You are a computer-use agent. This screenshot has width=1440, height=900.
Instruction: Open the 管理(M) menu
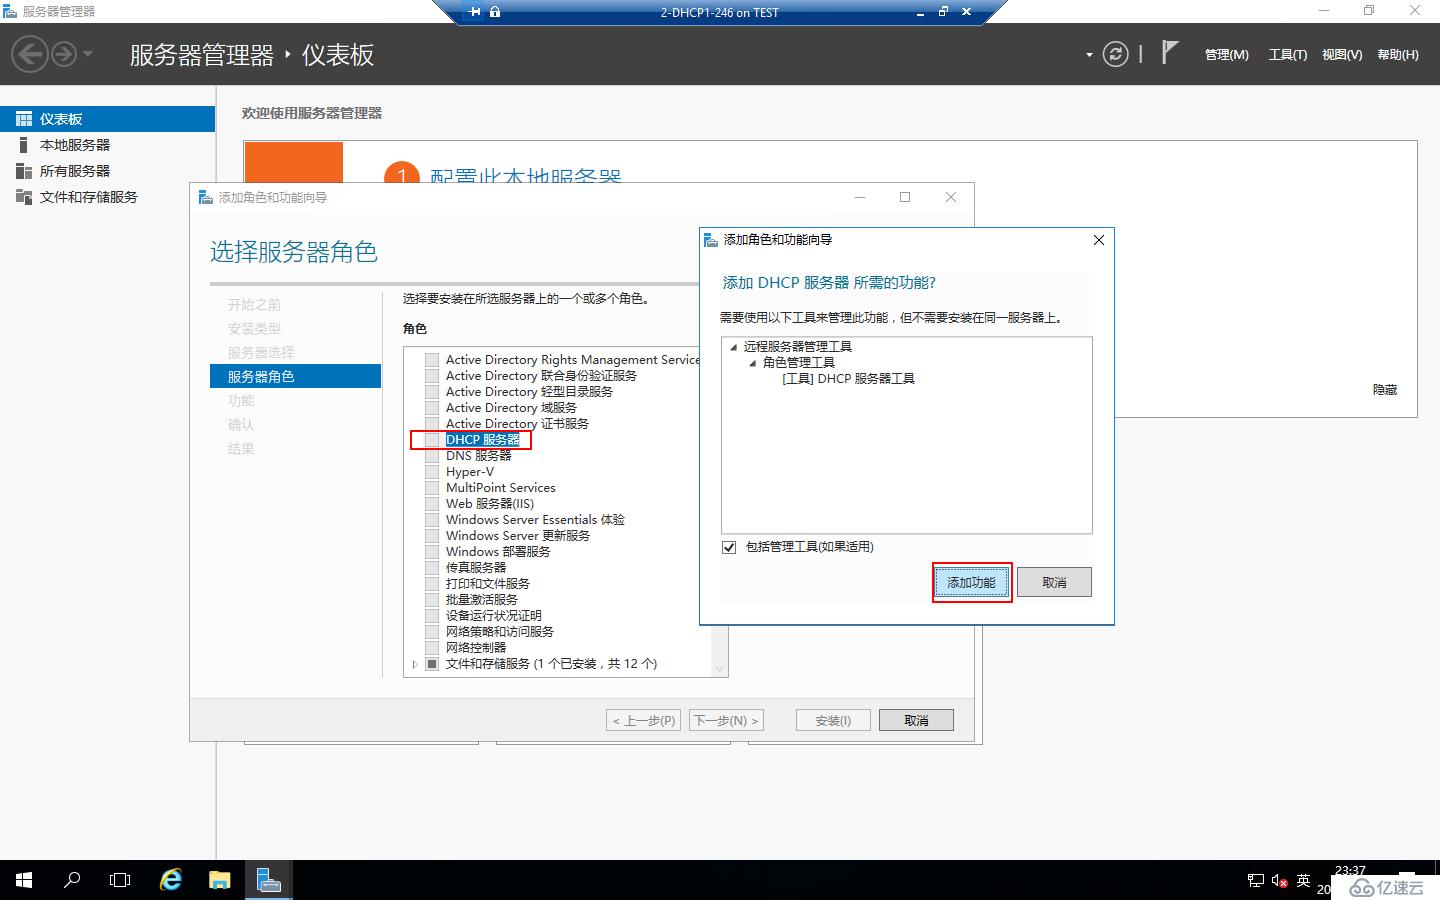click(x=1226, y=55)
